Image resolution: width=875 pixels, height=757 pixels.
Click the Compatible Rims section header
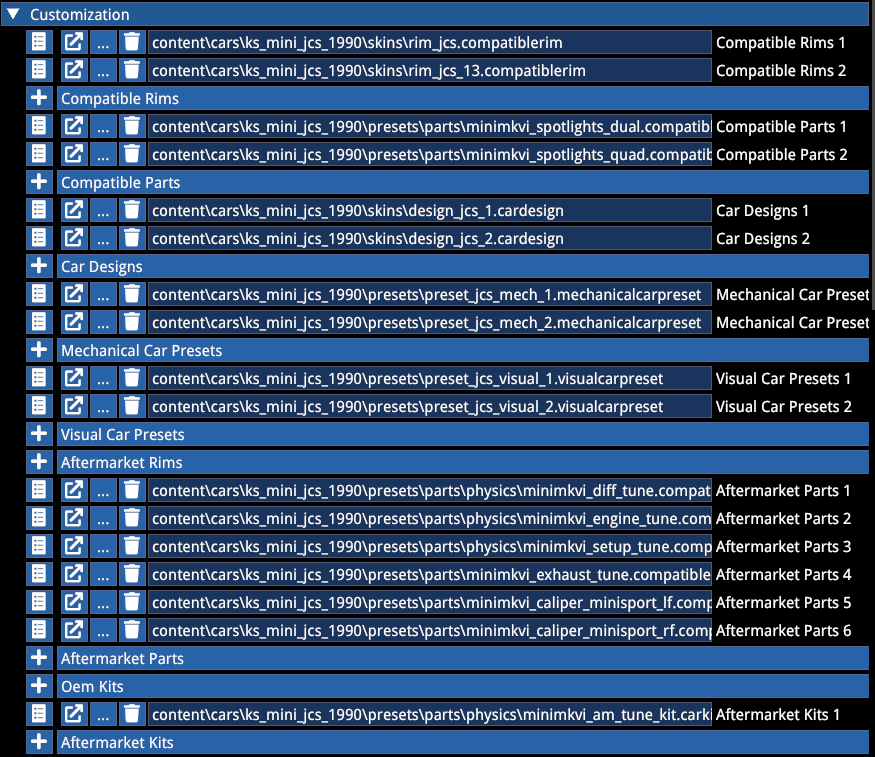point(463,98)
